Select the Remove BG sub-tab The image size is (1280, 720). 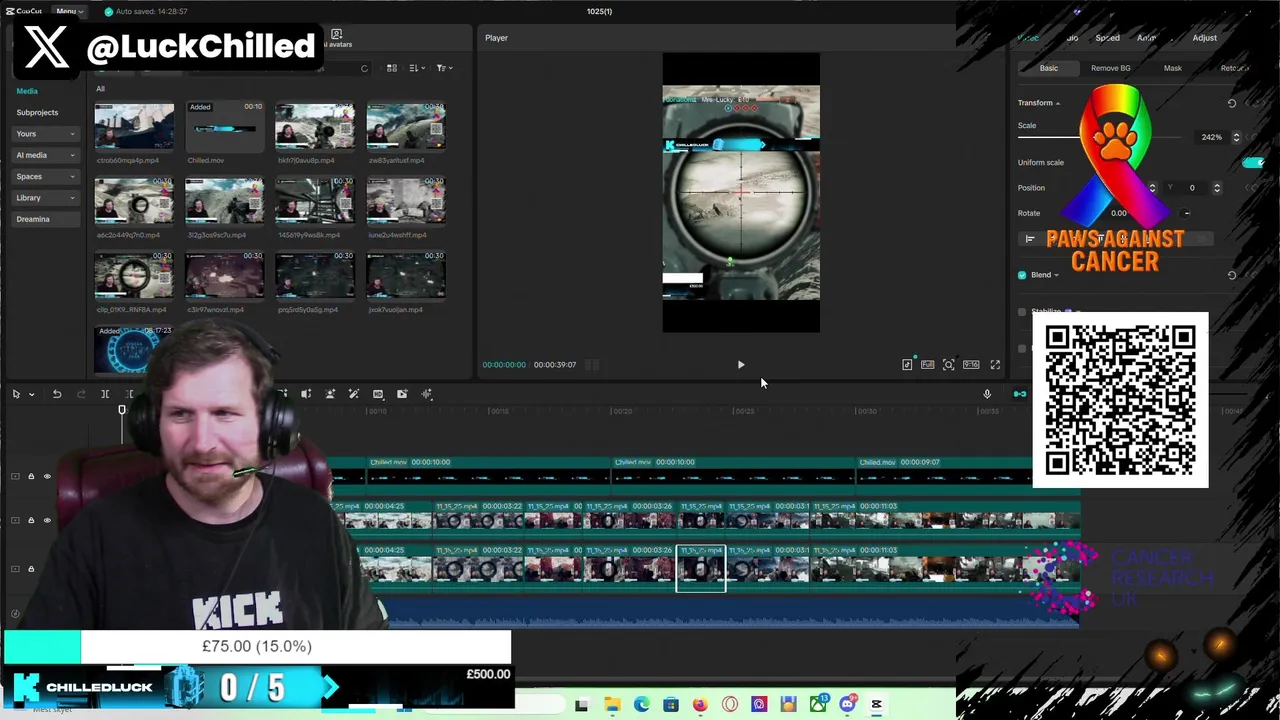tap(1110, 68)
